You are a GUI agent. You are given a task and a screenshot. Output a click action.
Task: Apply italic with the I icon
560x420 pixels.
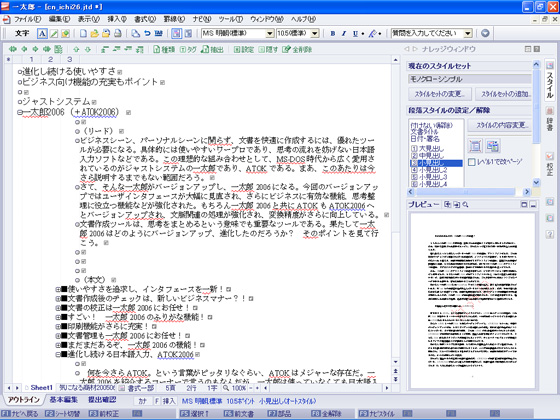point(344,34)
